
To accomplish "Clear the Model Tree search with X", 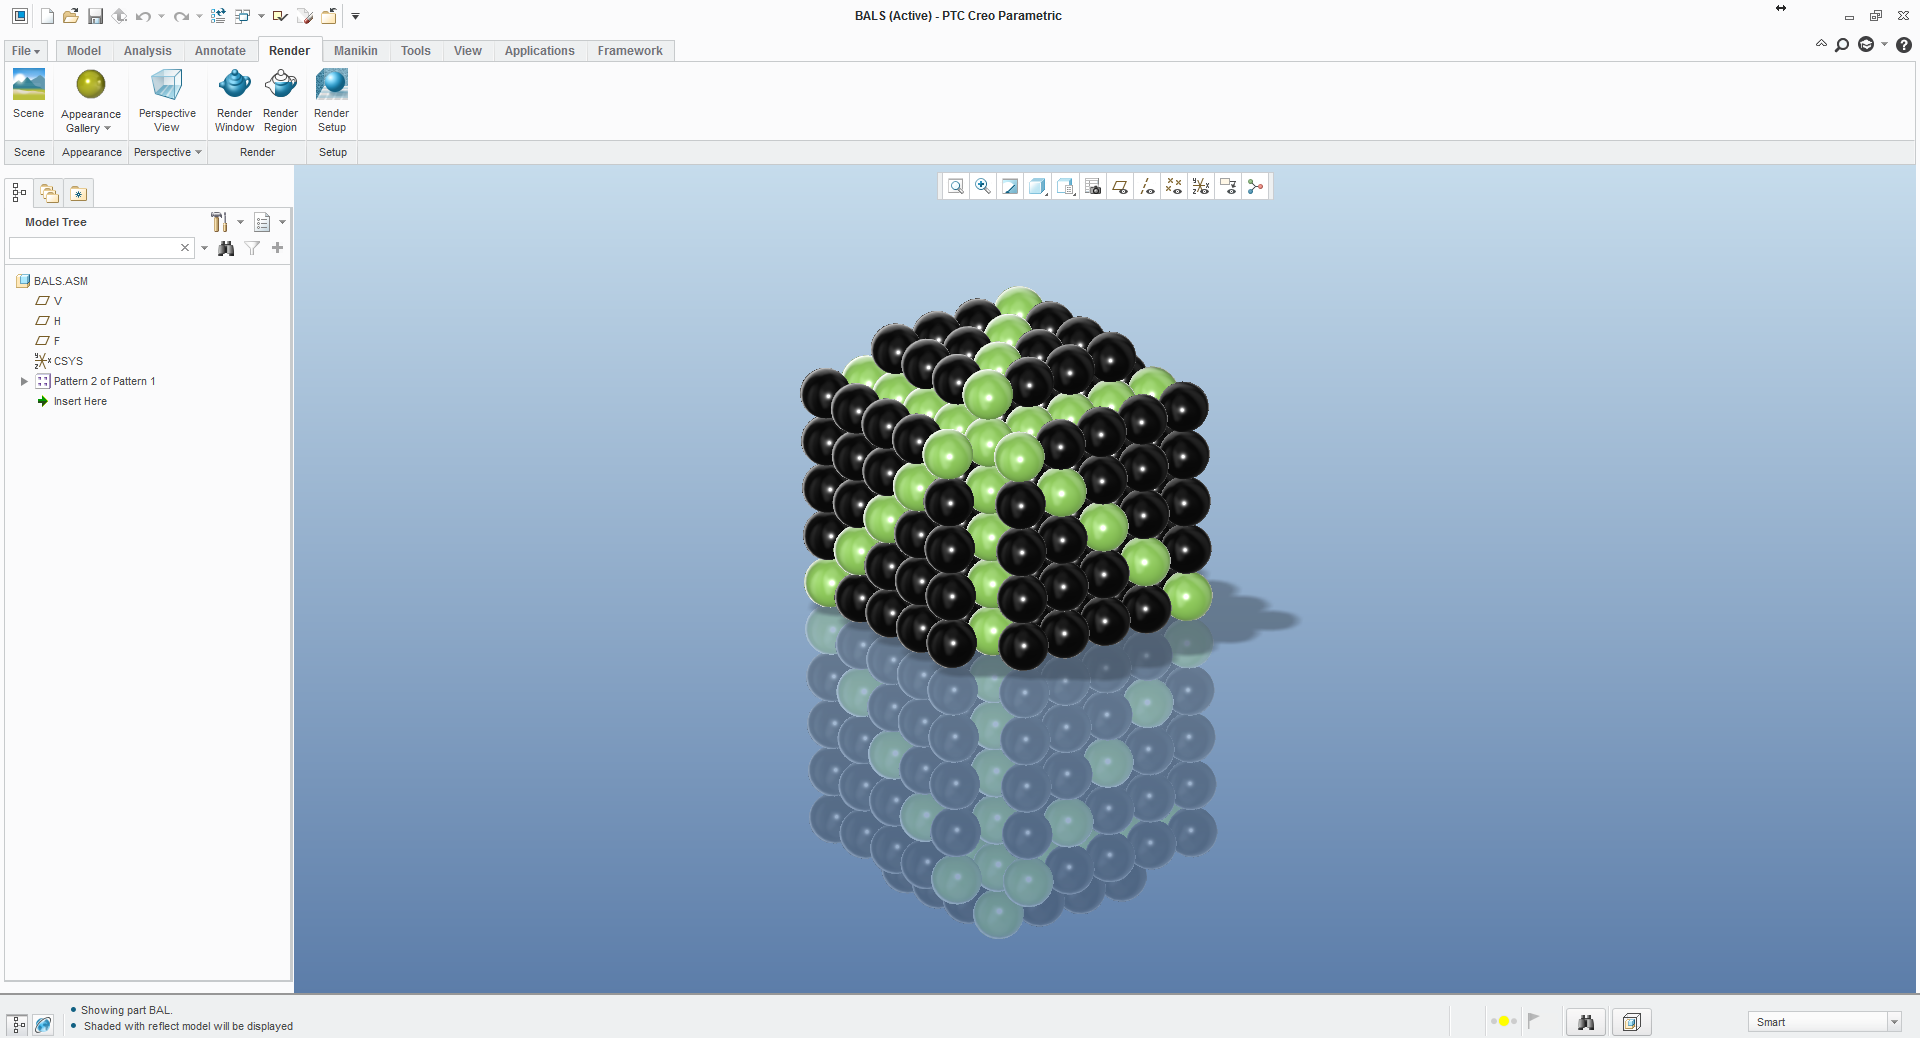I will pyautogui.click(x=185, y=248).
